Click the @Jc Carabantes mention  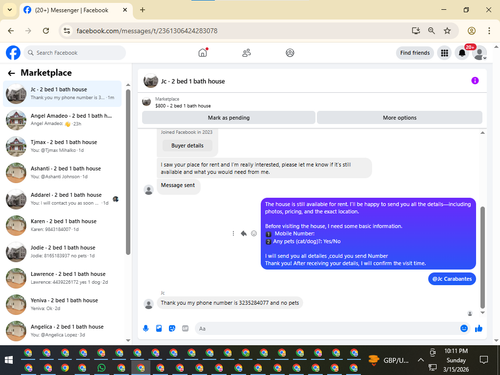[x=452, y=279]
